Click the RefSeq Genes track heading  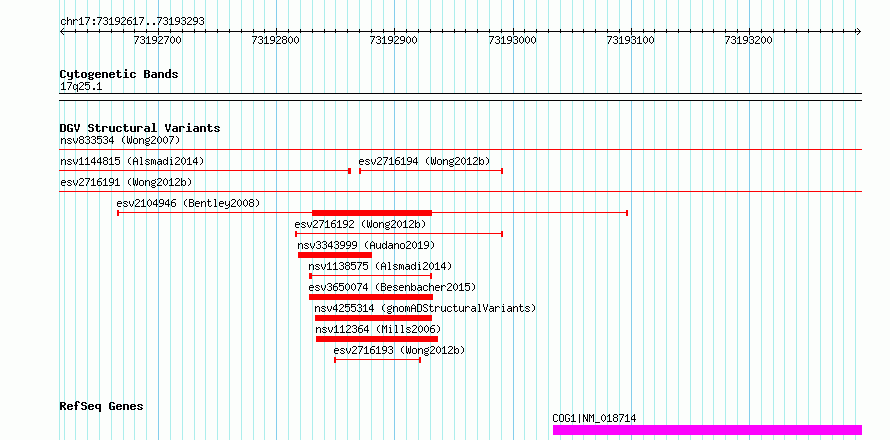tap(101, 407)
